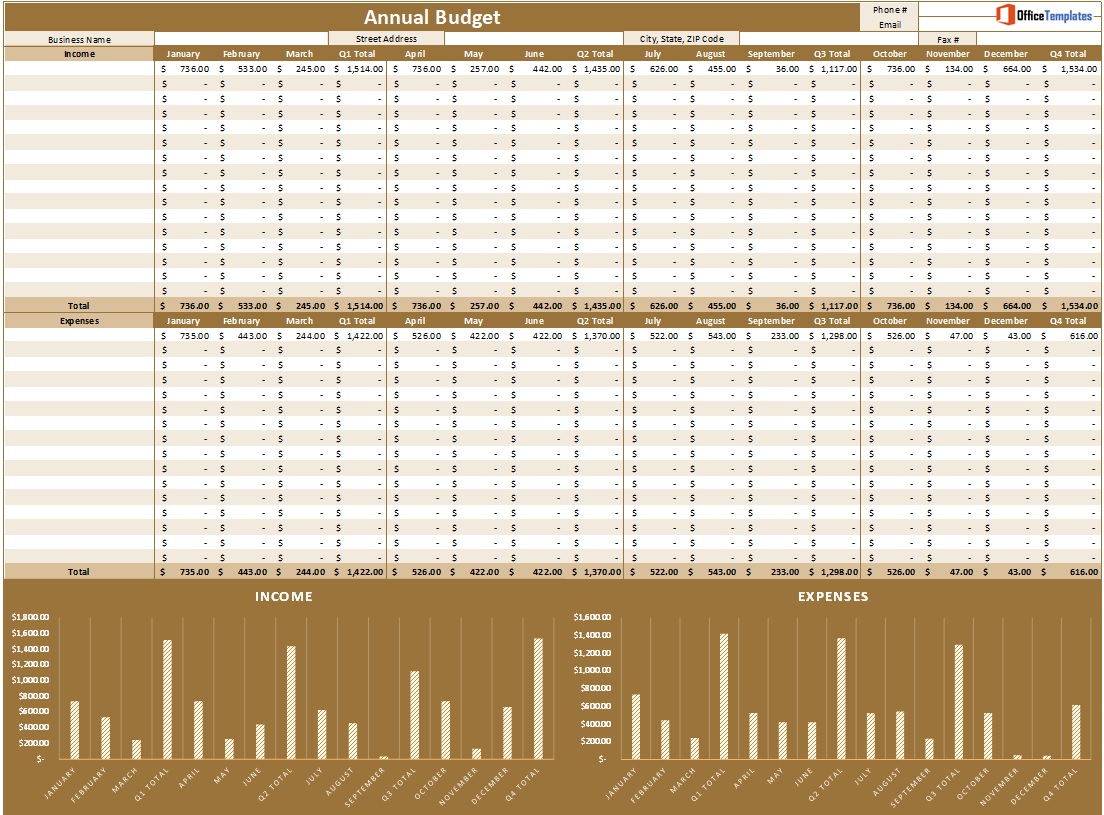Click the JANUARY bar in Income chart
The height and width of the screenshot is (815, 1104).
pos(75,730)
